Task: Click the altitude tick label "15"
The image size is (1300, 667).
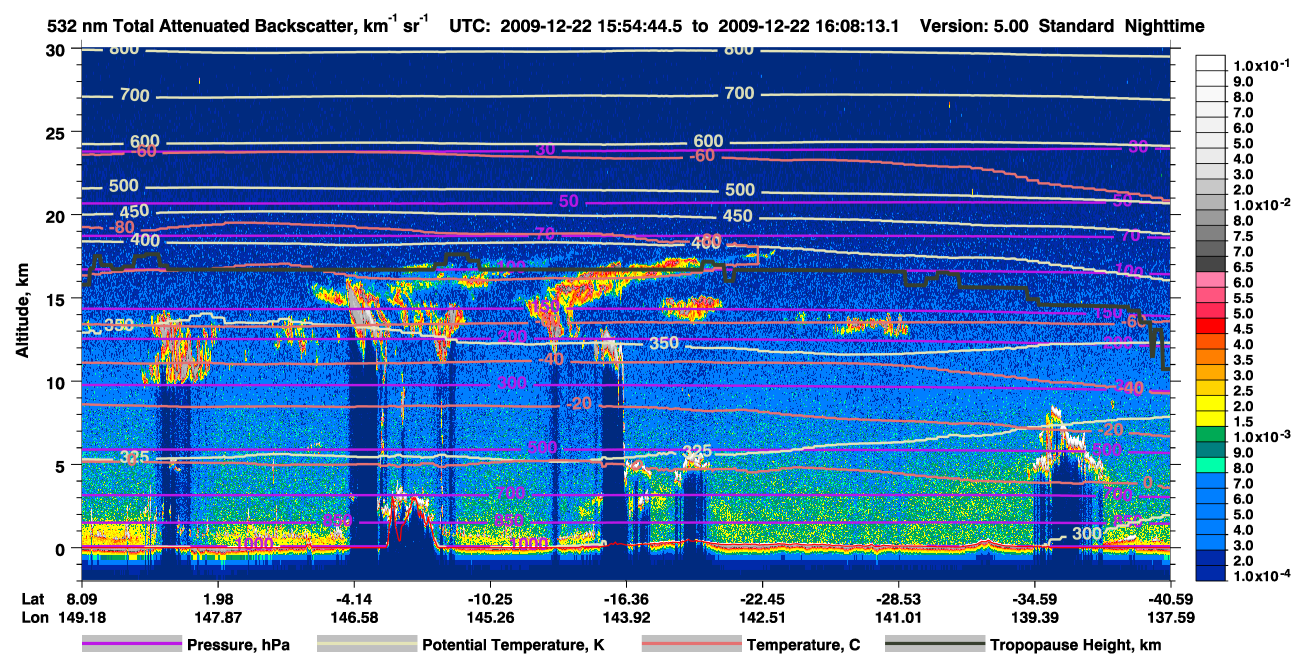Action: point(57,299)
